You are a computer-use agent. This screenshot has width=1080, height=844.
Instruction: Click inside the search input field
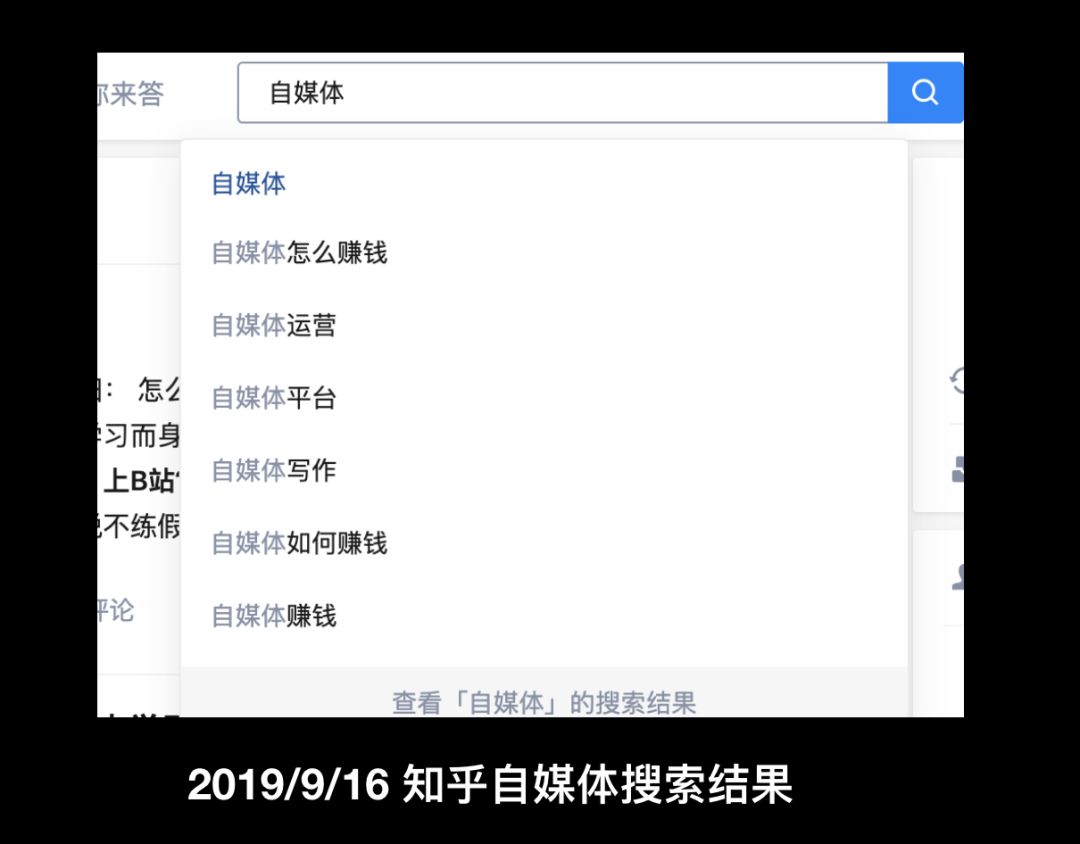560,92
